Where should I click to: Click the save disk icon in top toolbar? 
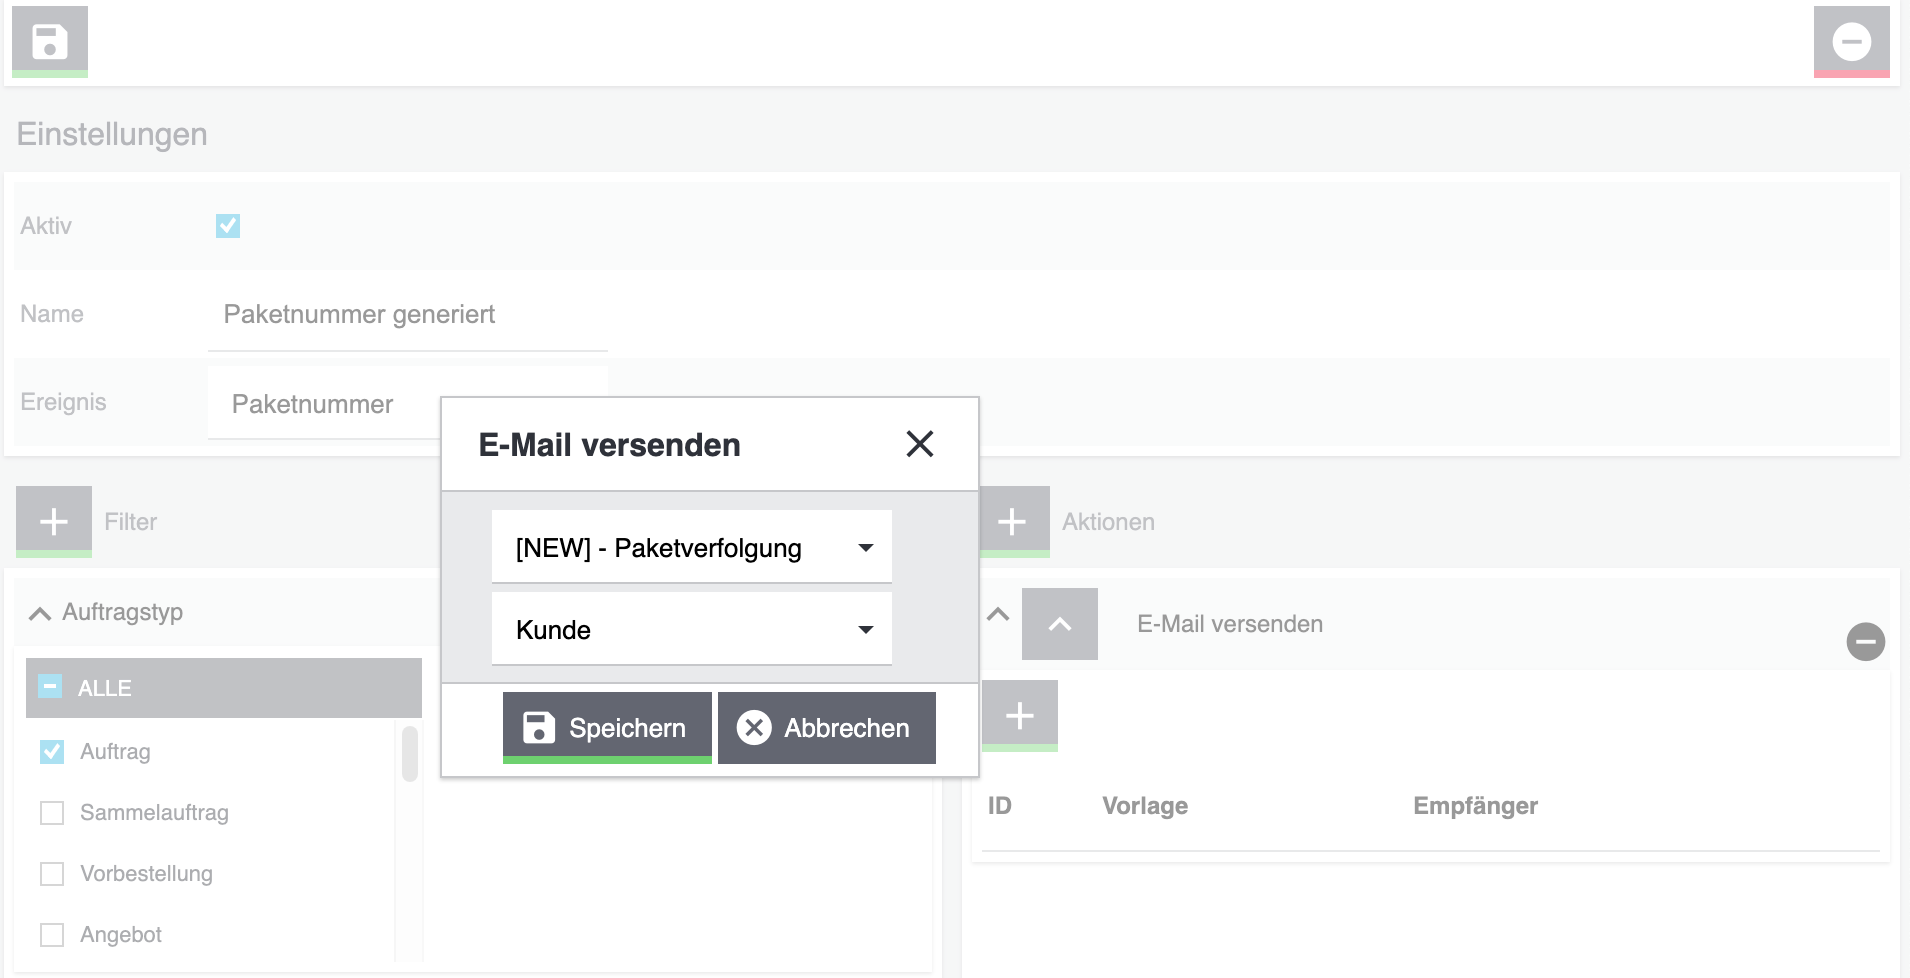click(x=49, y=41)
